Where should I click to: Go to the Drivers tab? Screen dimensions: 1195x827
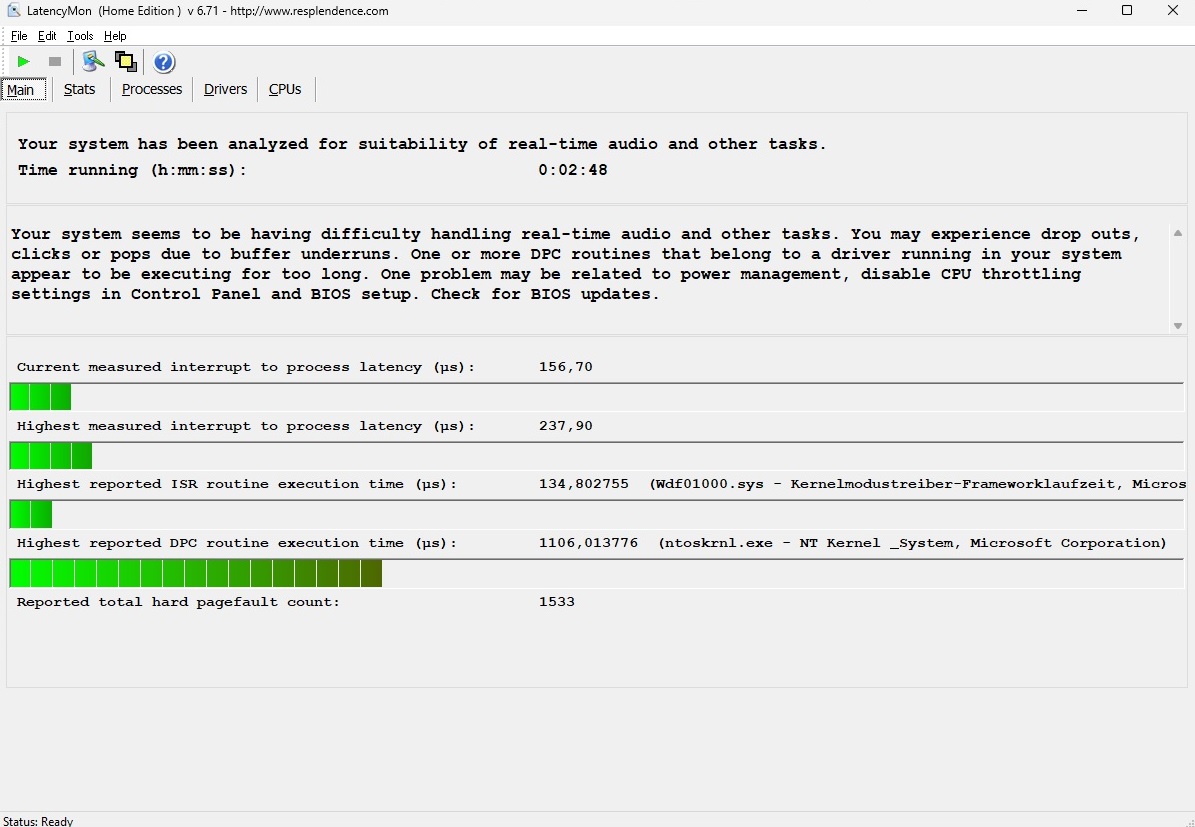(x=225, y=89)
